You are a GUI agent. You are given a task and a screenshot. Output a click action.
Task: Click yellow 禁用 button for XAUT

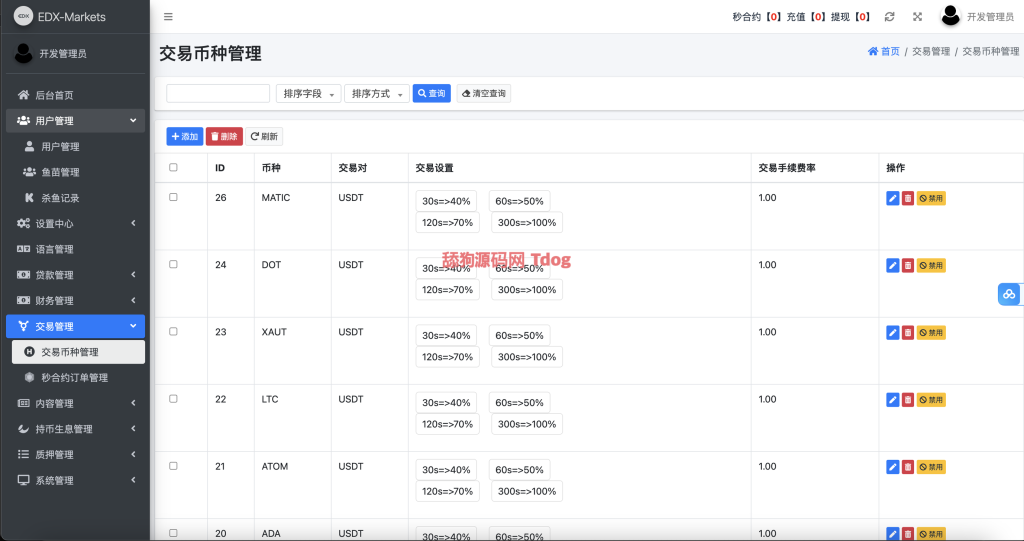pyautogui.click(x=931, y=333)
